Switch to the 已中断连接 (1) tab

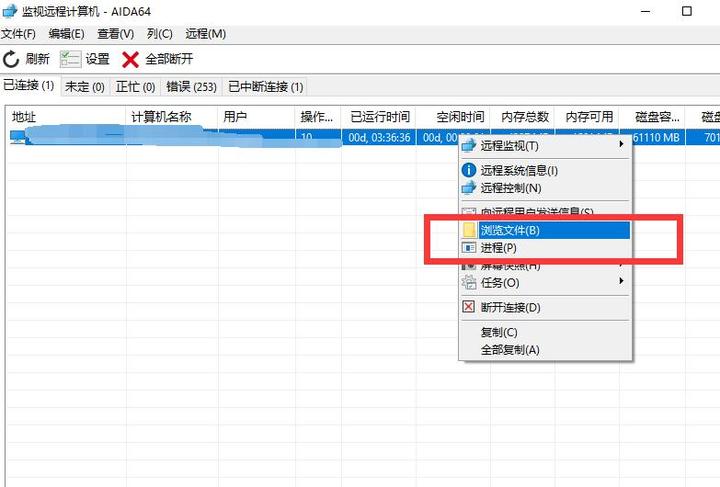pos(266,87)
